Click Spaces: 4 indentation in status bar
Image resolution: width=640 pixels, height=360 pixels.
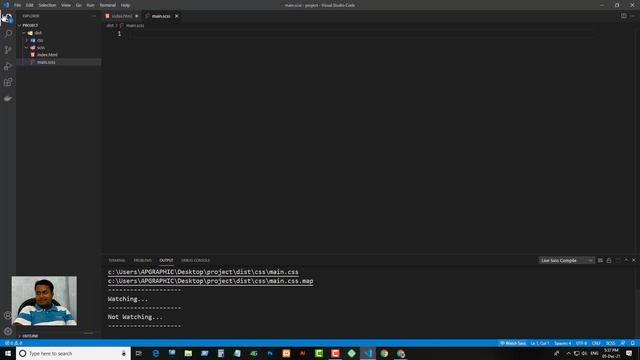point(562,343)
